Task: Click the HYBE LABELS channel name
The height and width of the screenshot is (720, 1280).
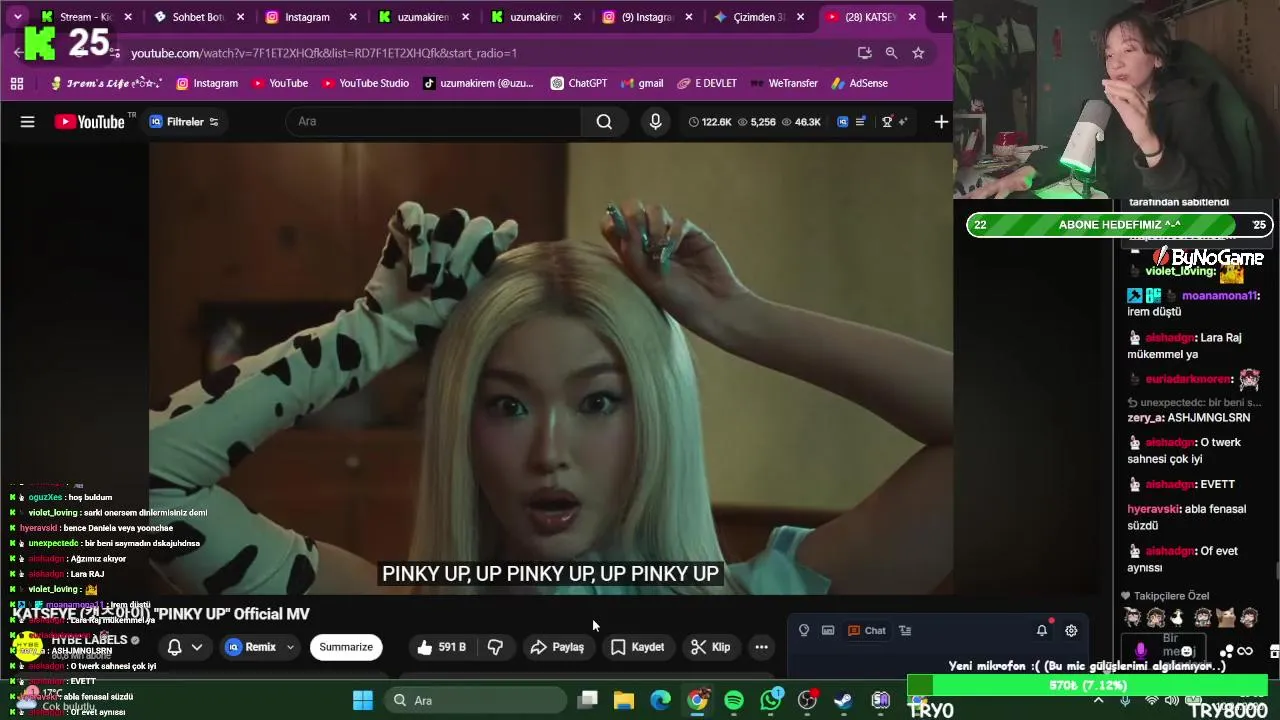Action: point(90,640)
